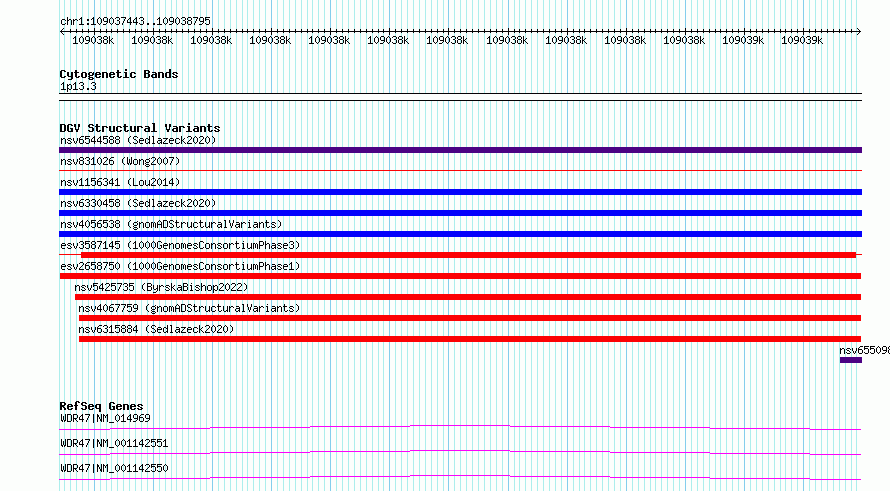Screen dimensions: 890x491
Task: Select the blue nsv1156341 variant bar
Action: 460,192
